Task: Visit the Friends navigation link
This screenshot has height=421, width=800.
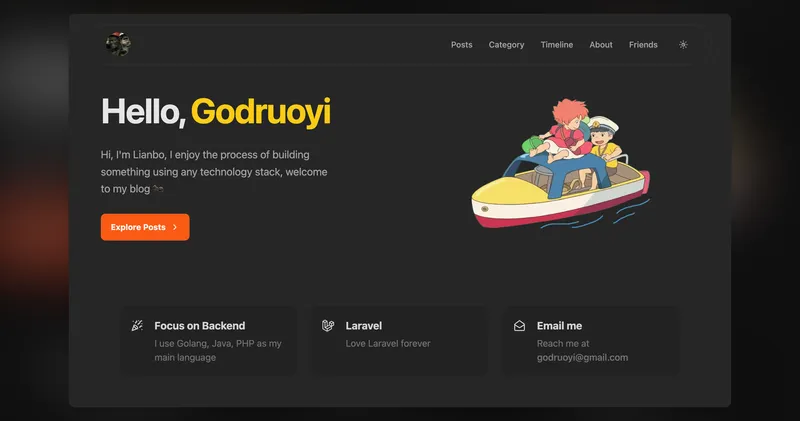Action: pos(643,45)
